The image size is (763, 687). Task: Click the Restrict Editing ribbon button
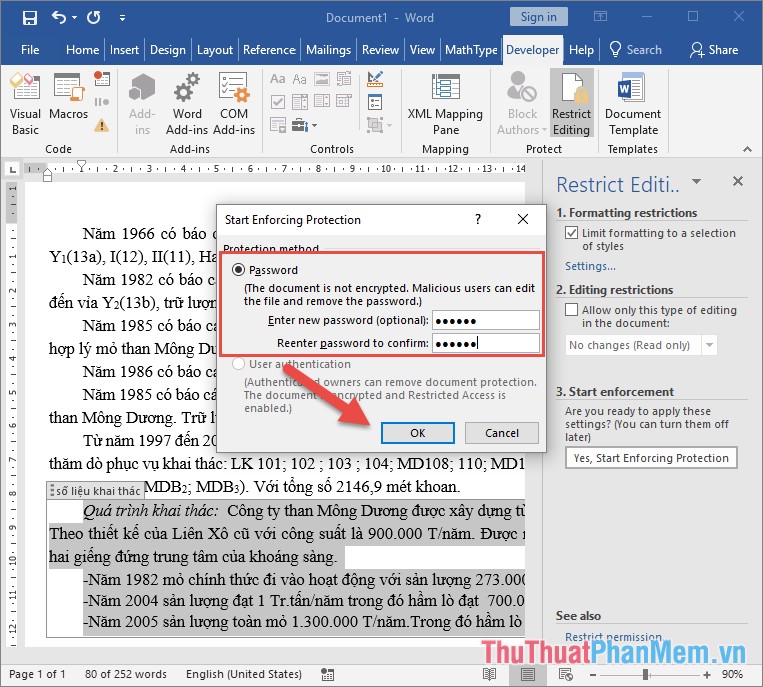pos(571,104)
